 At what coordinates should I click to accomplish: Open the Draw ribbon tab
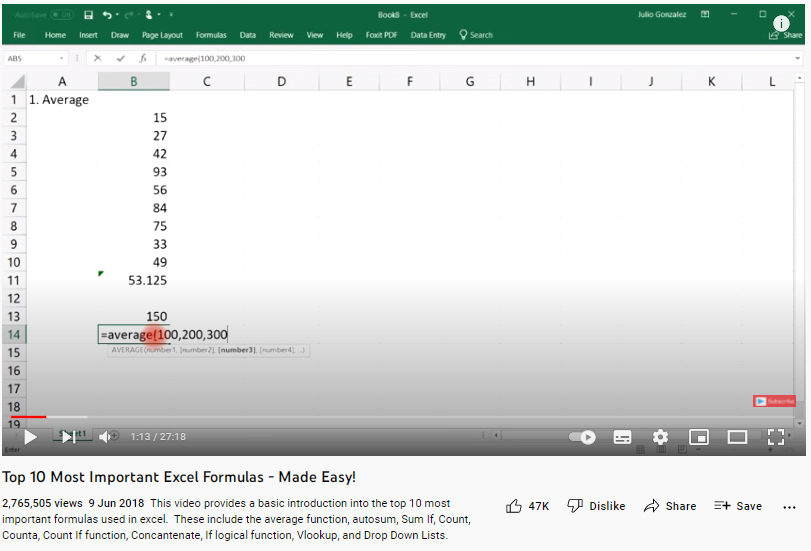(119, 35)
